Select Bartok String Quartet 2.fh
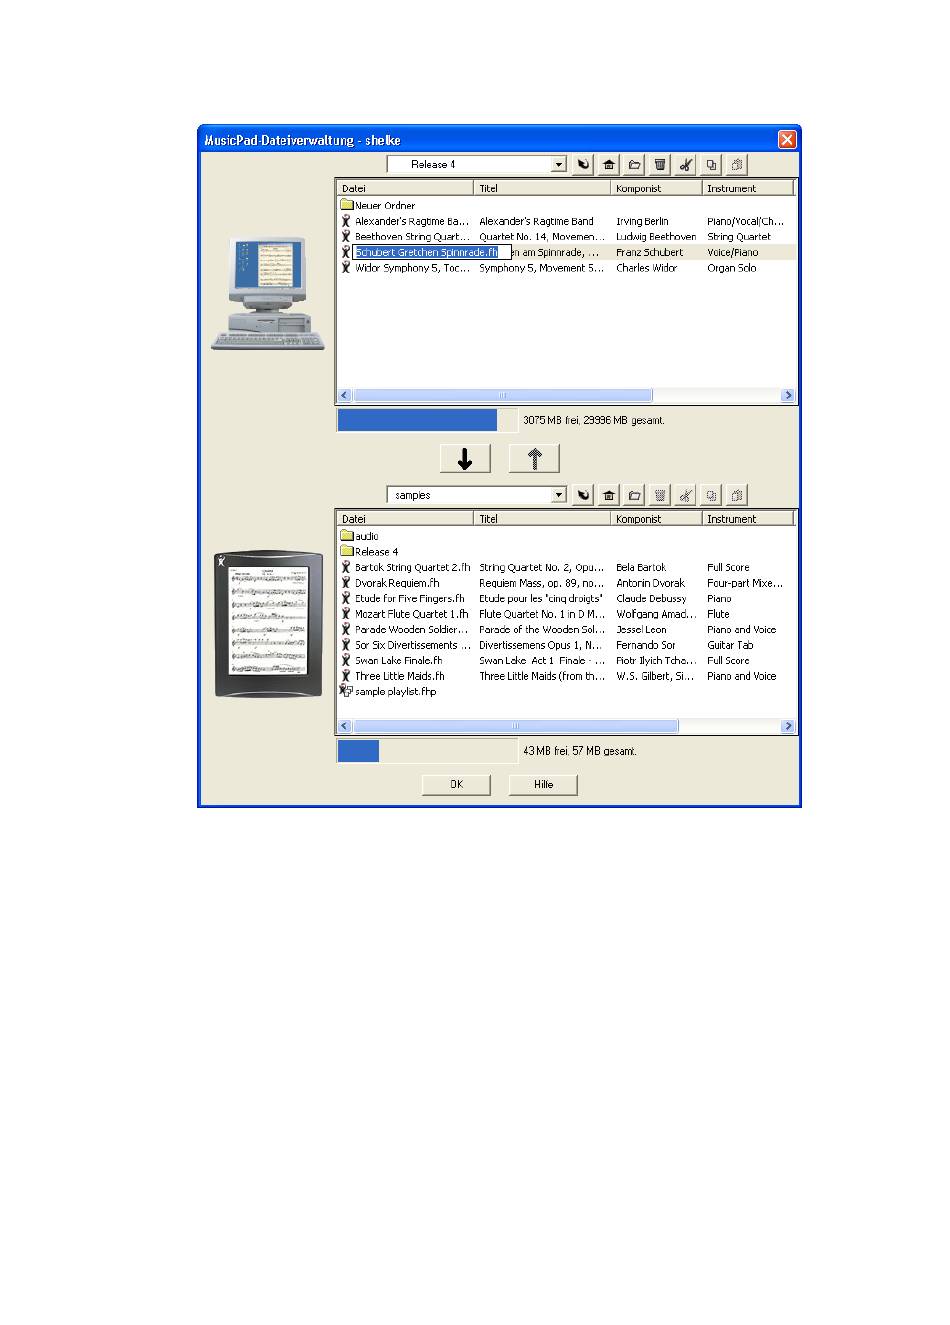Image resolution: width=950 pixels, height=1325 pixels. coord(412,567)
